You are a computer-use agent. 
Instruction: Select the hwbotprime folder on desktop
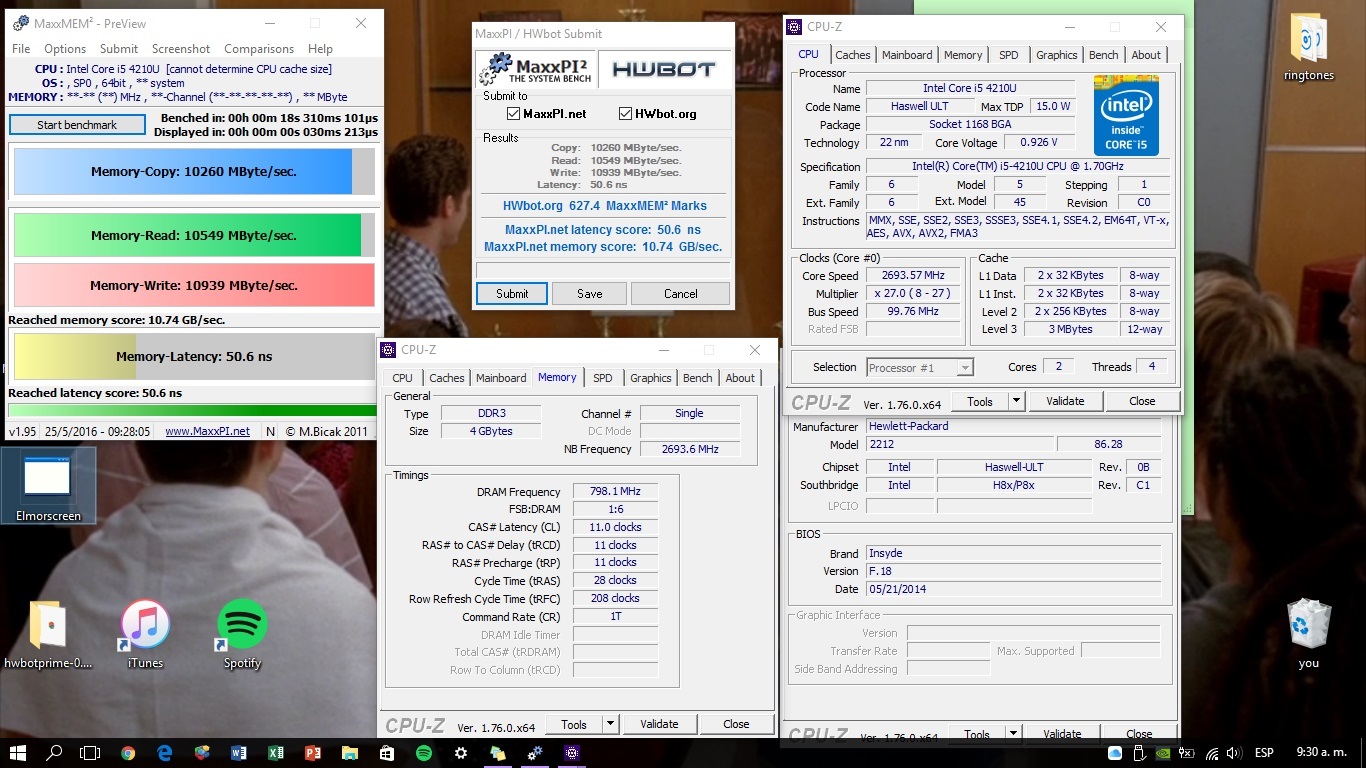[x=48, y=633]
